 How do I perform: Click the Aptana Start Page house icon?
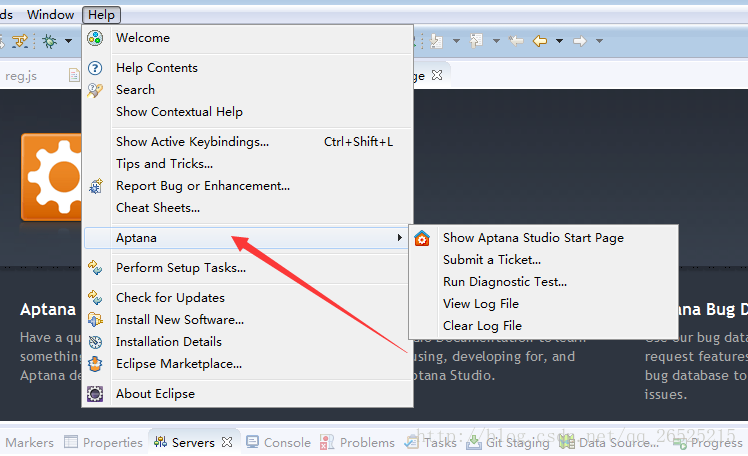[x=422, y=238]
